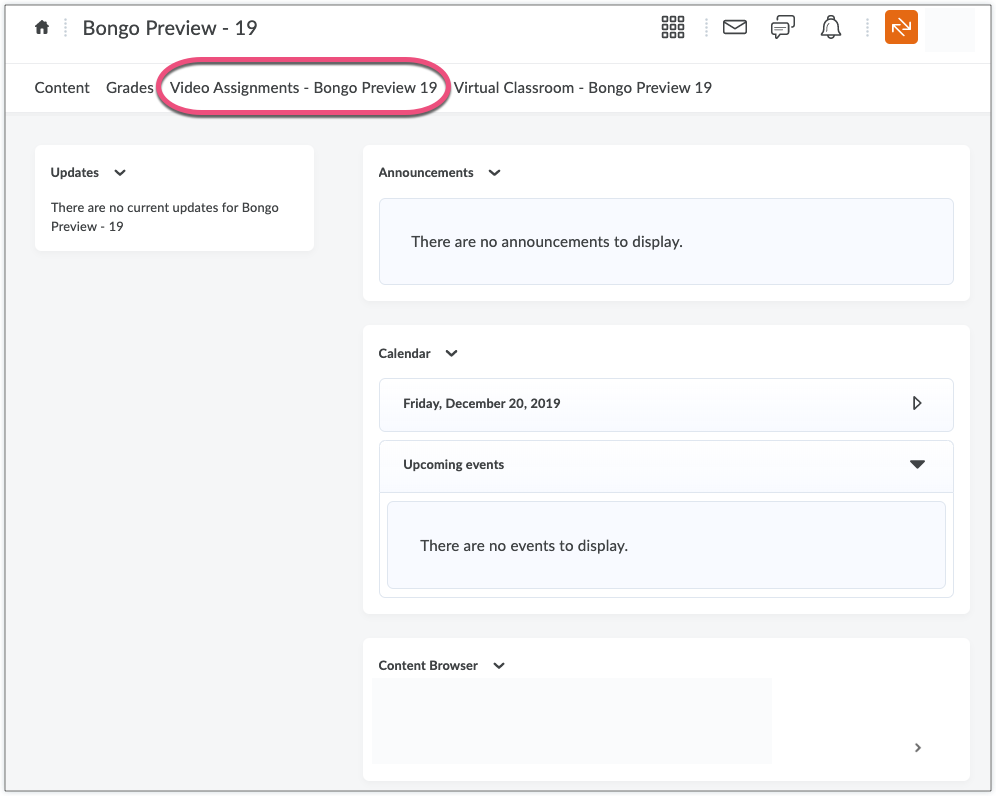Open the Calendar widget menu chevron
996x796 pixels.
(451, 354)
